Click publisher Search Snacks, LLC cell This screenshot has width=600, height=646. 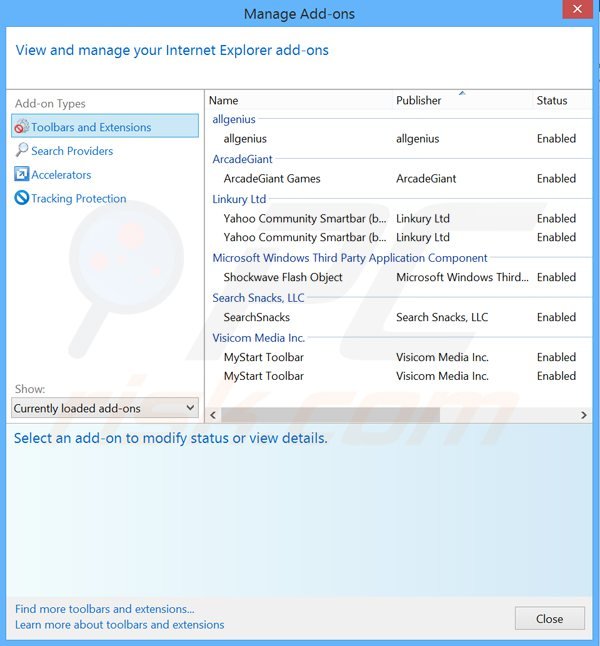point(442,317)
